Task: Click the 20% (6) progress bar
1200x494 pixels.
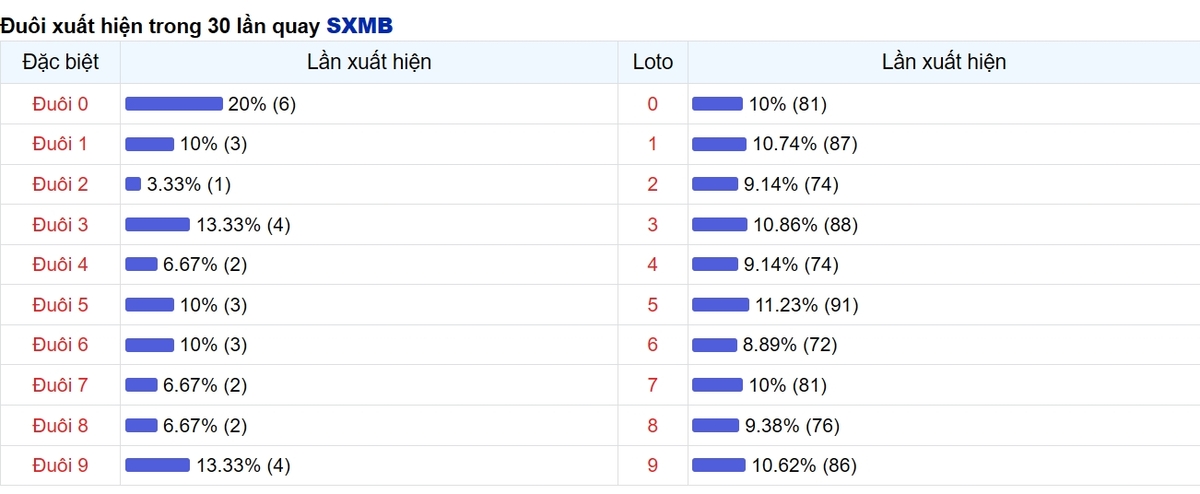Action: pyautogui.click(x=174, y=104)
